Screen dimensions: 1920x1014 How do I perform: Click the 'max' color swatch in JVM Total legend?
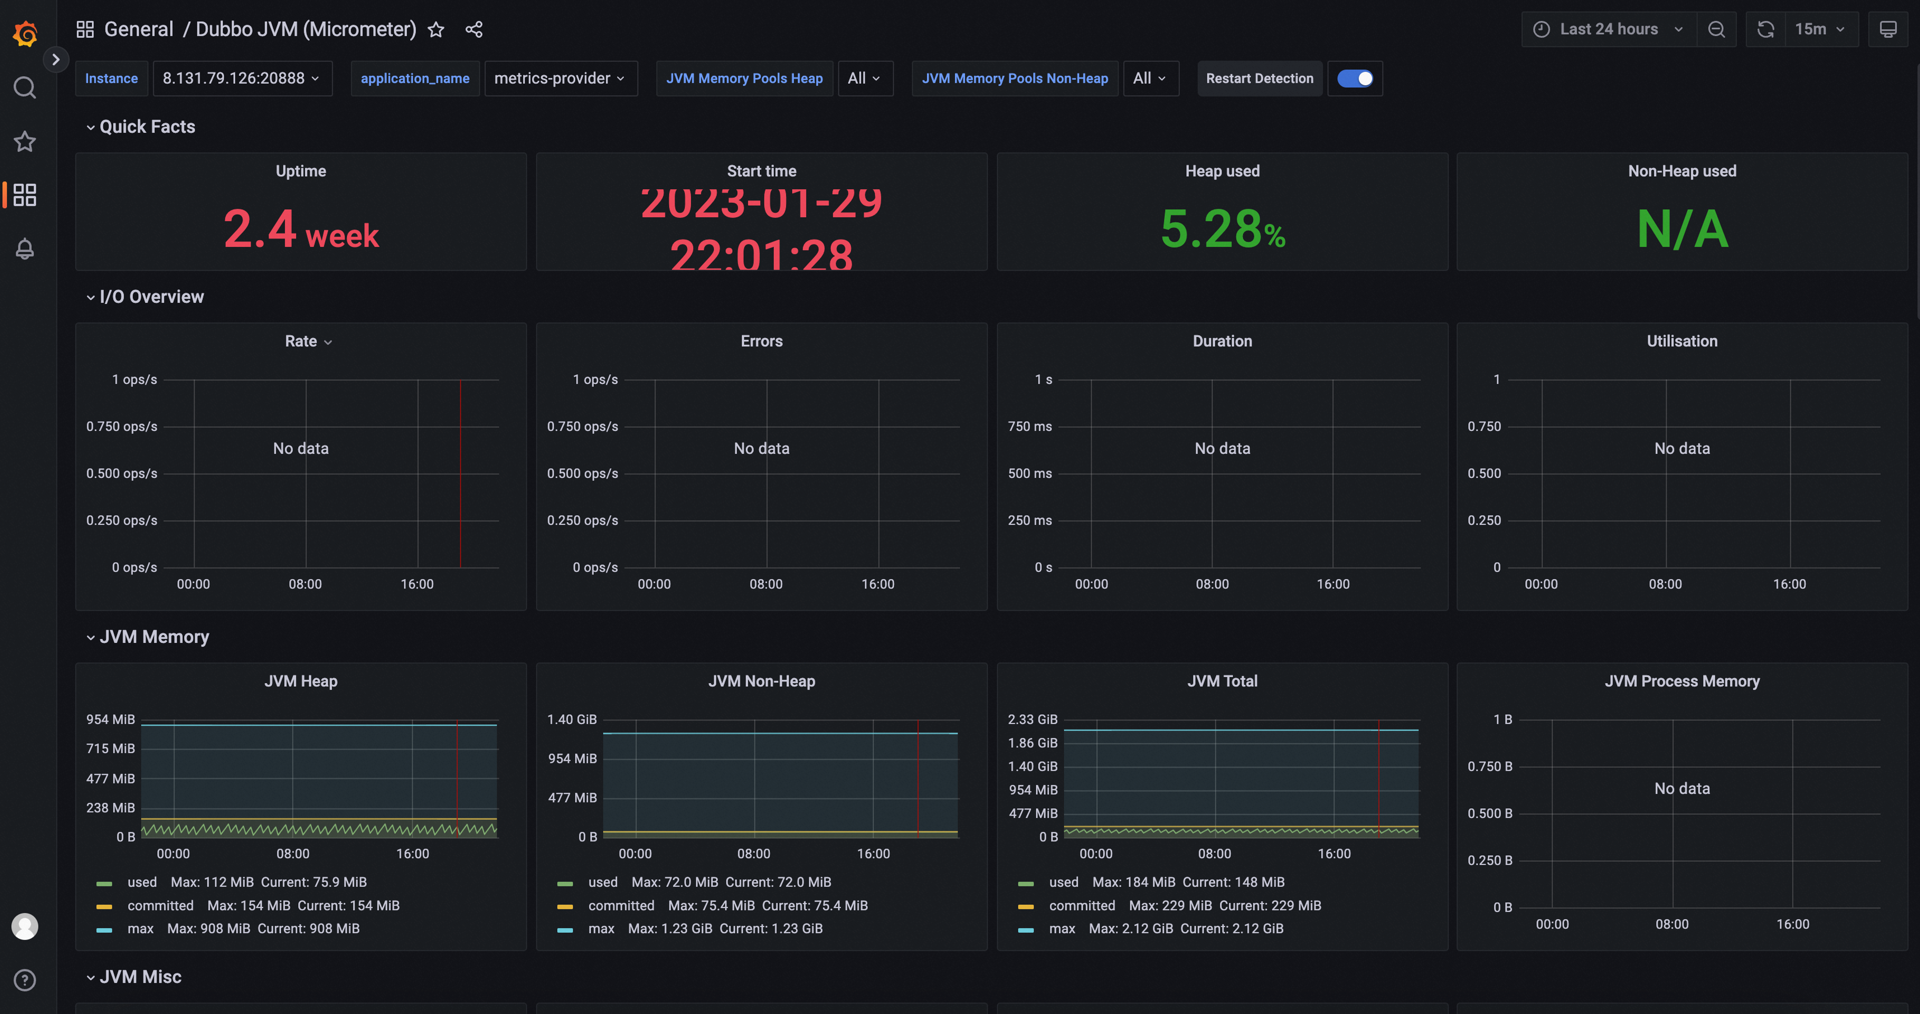1025,930
